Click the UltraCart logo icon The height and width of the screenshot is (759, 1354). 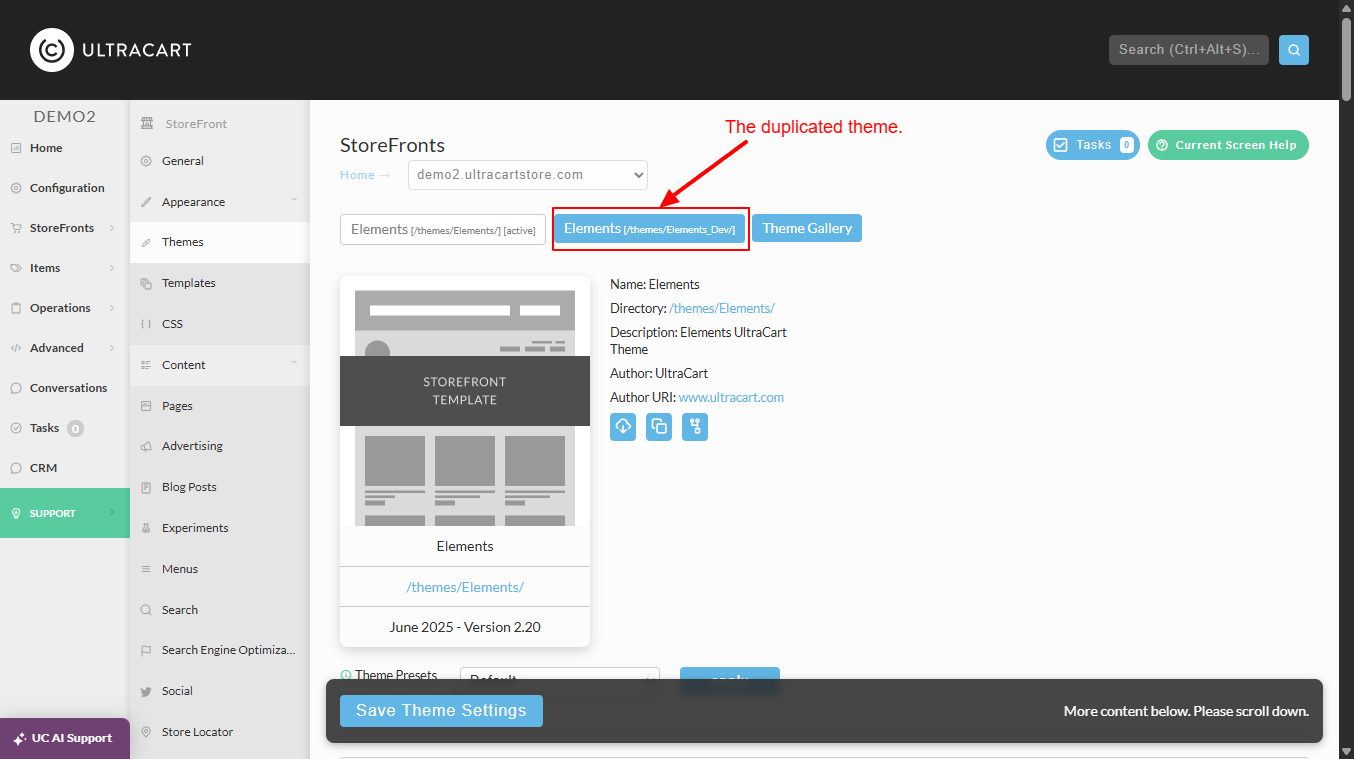(52, 50)
